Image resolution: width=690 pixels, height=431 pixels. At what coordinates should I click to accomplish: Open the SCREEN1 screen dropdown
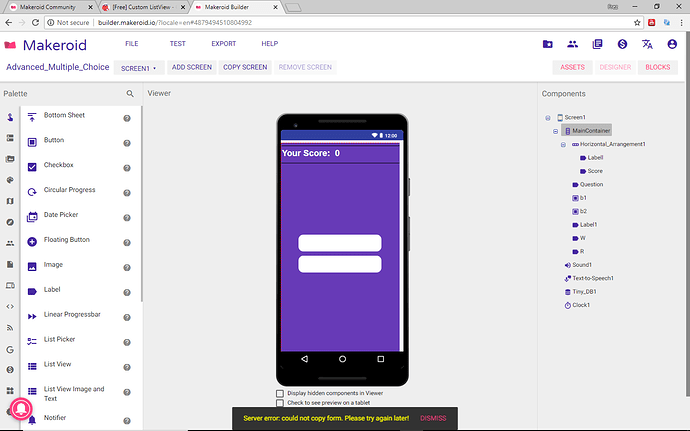(x=139, y=68)
